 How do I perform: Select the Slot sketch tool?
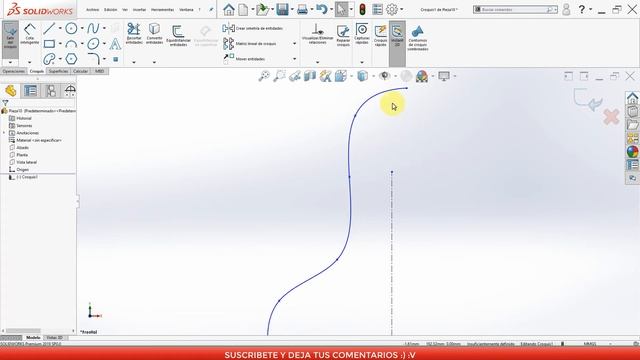[49, 59]
